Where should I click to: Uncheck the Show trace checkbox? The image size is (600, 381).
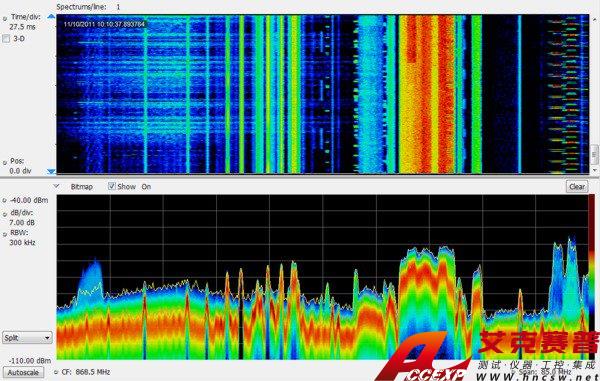pyautogui.click(x=112, y=186)
